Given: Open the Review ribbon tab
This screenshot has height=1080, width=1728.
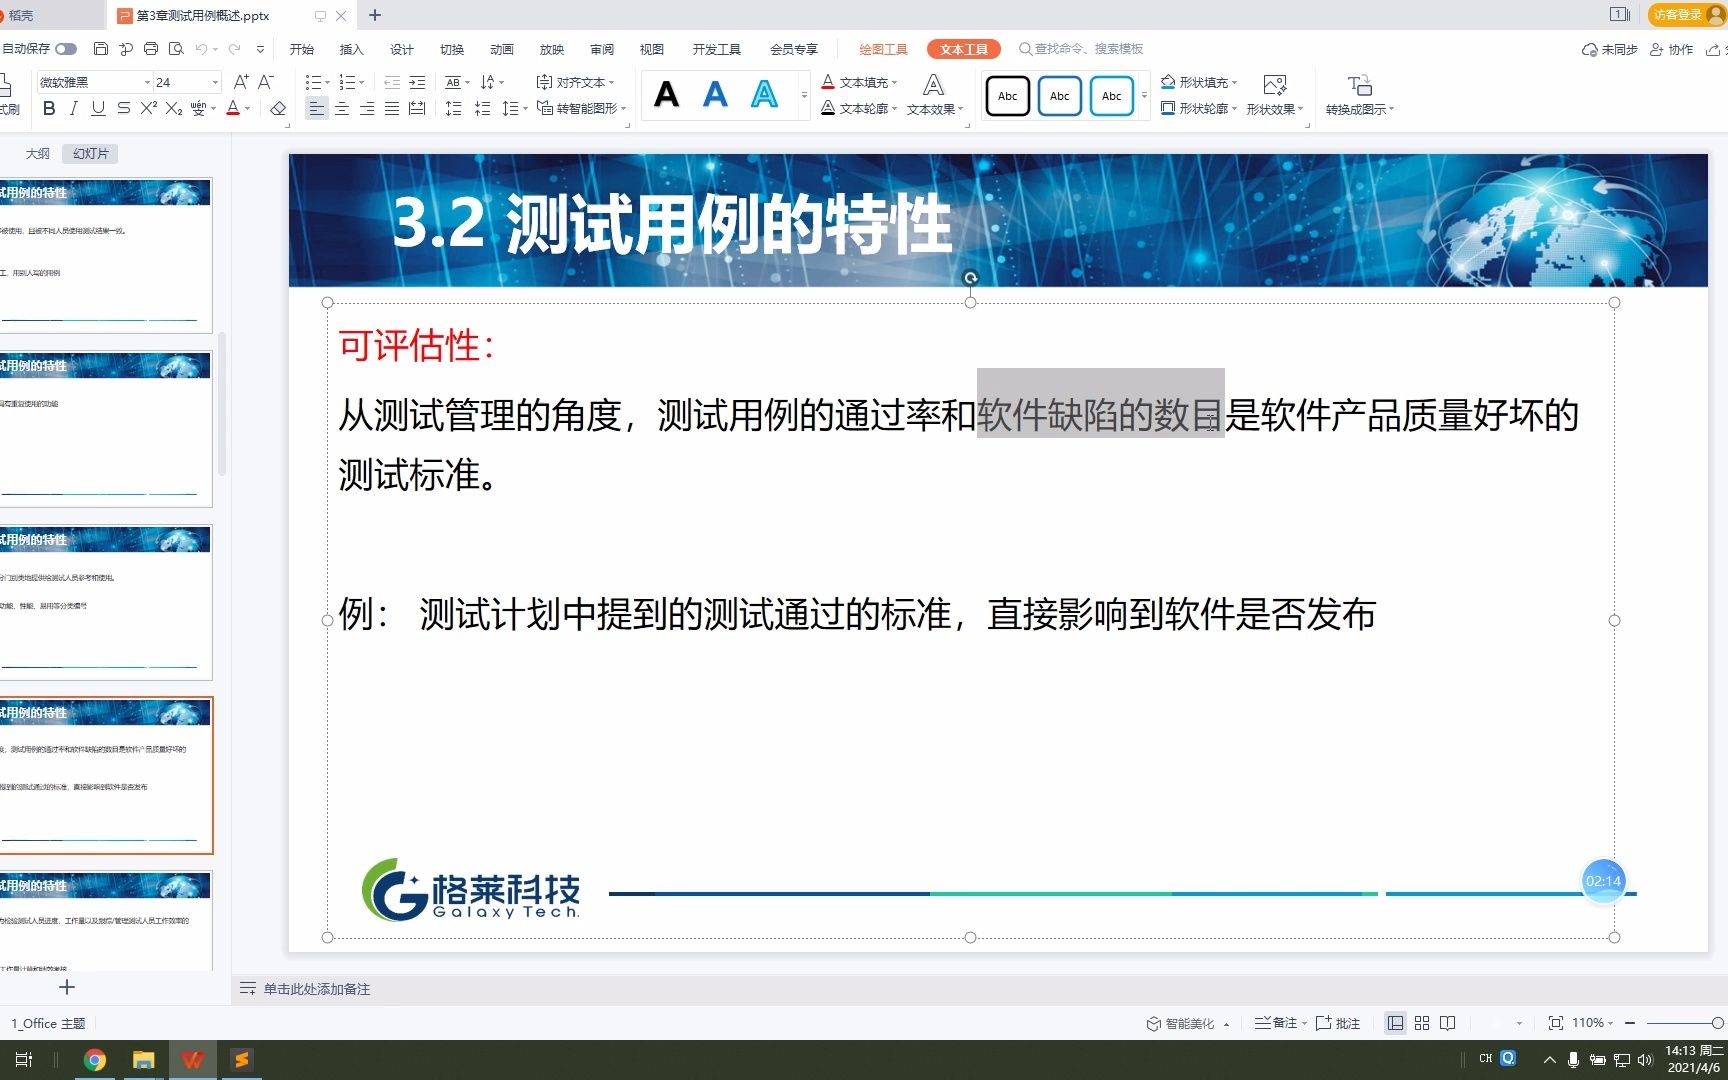Looking at the screenshot, I should (x=601, y=49).
